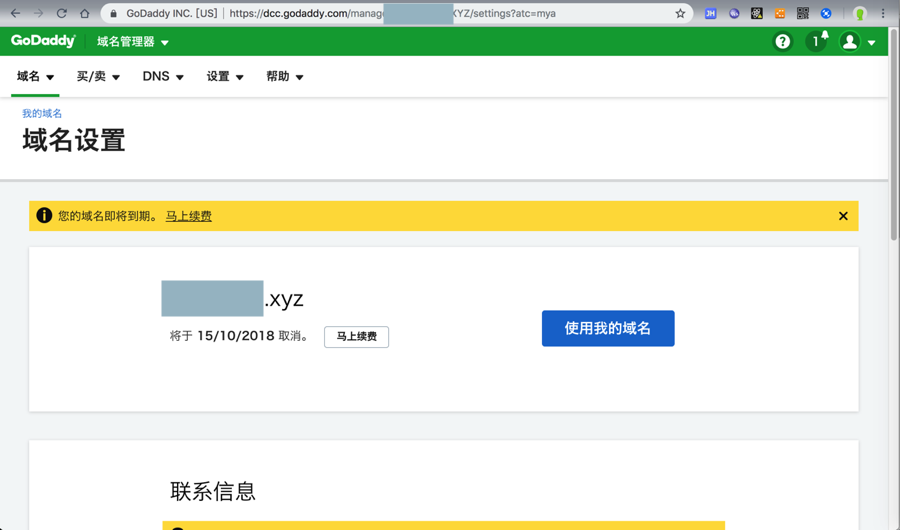Click the blue 使用我的域名 button
Screen dimensions: 900x530
608,328
